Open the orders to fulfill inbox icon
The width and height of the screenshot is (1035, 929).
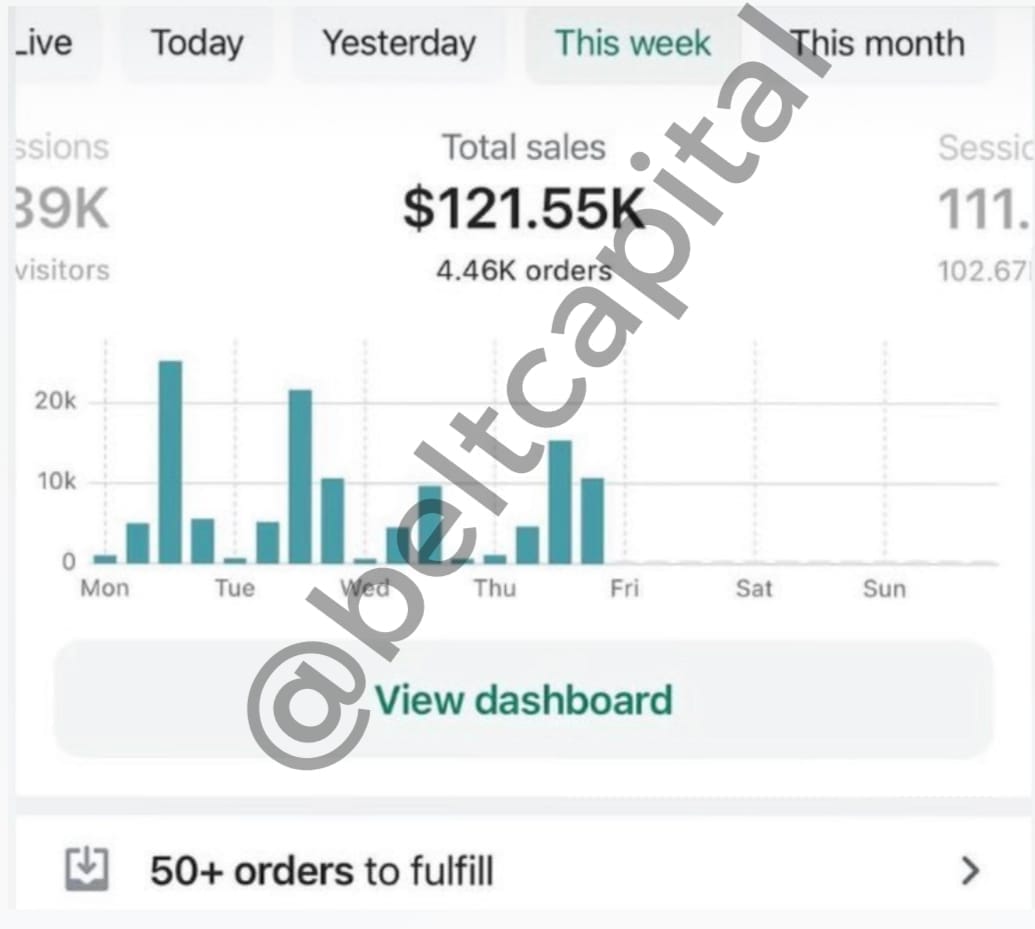86,869
